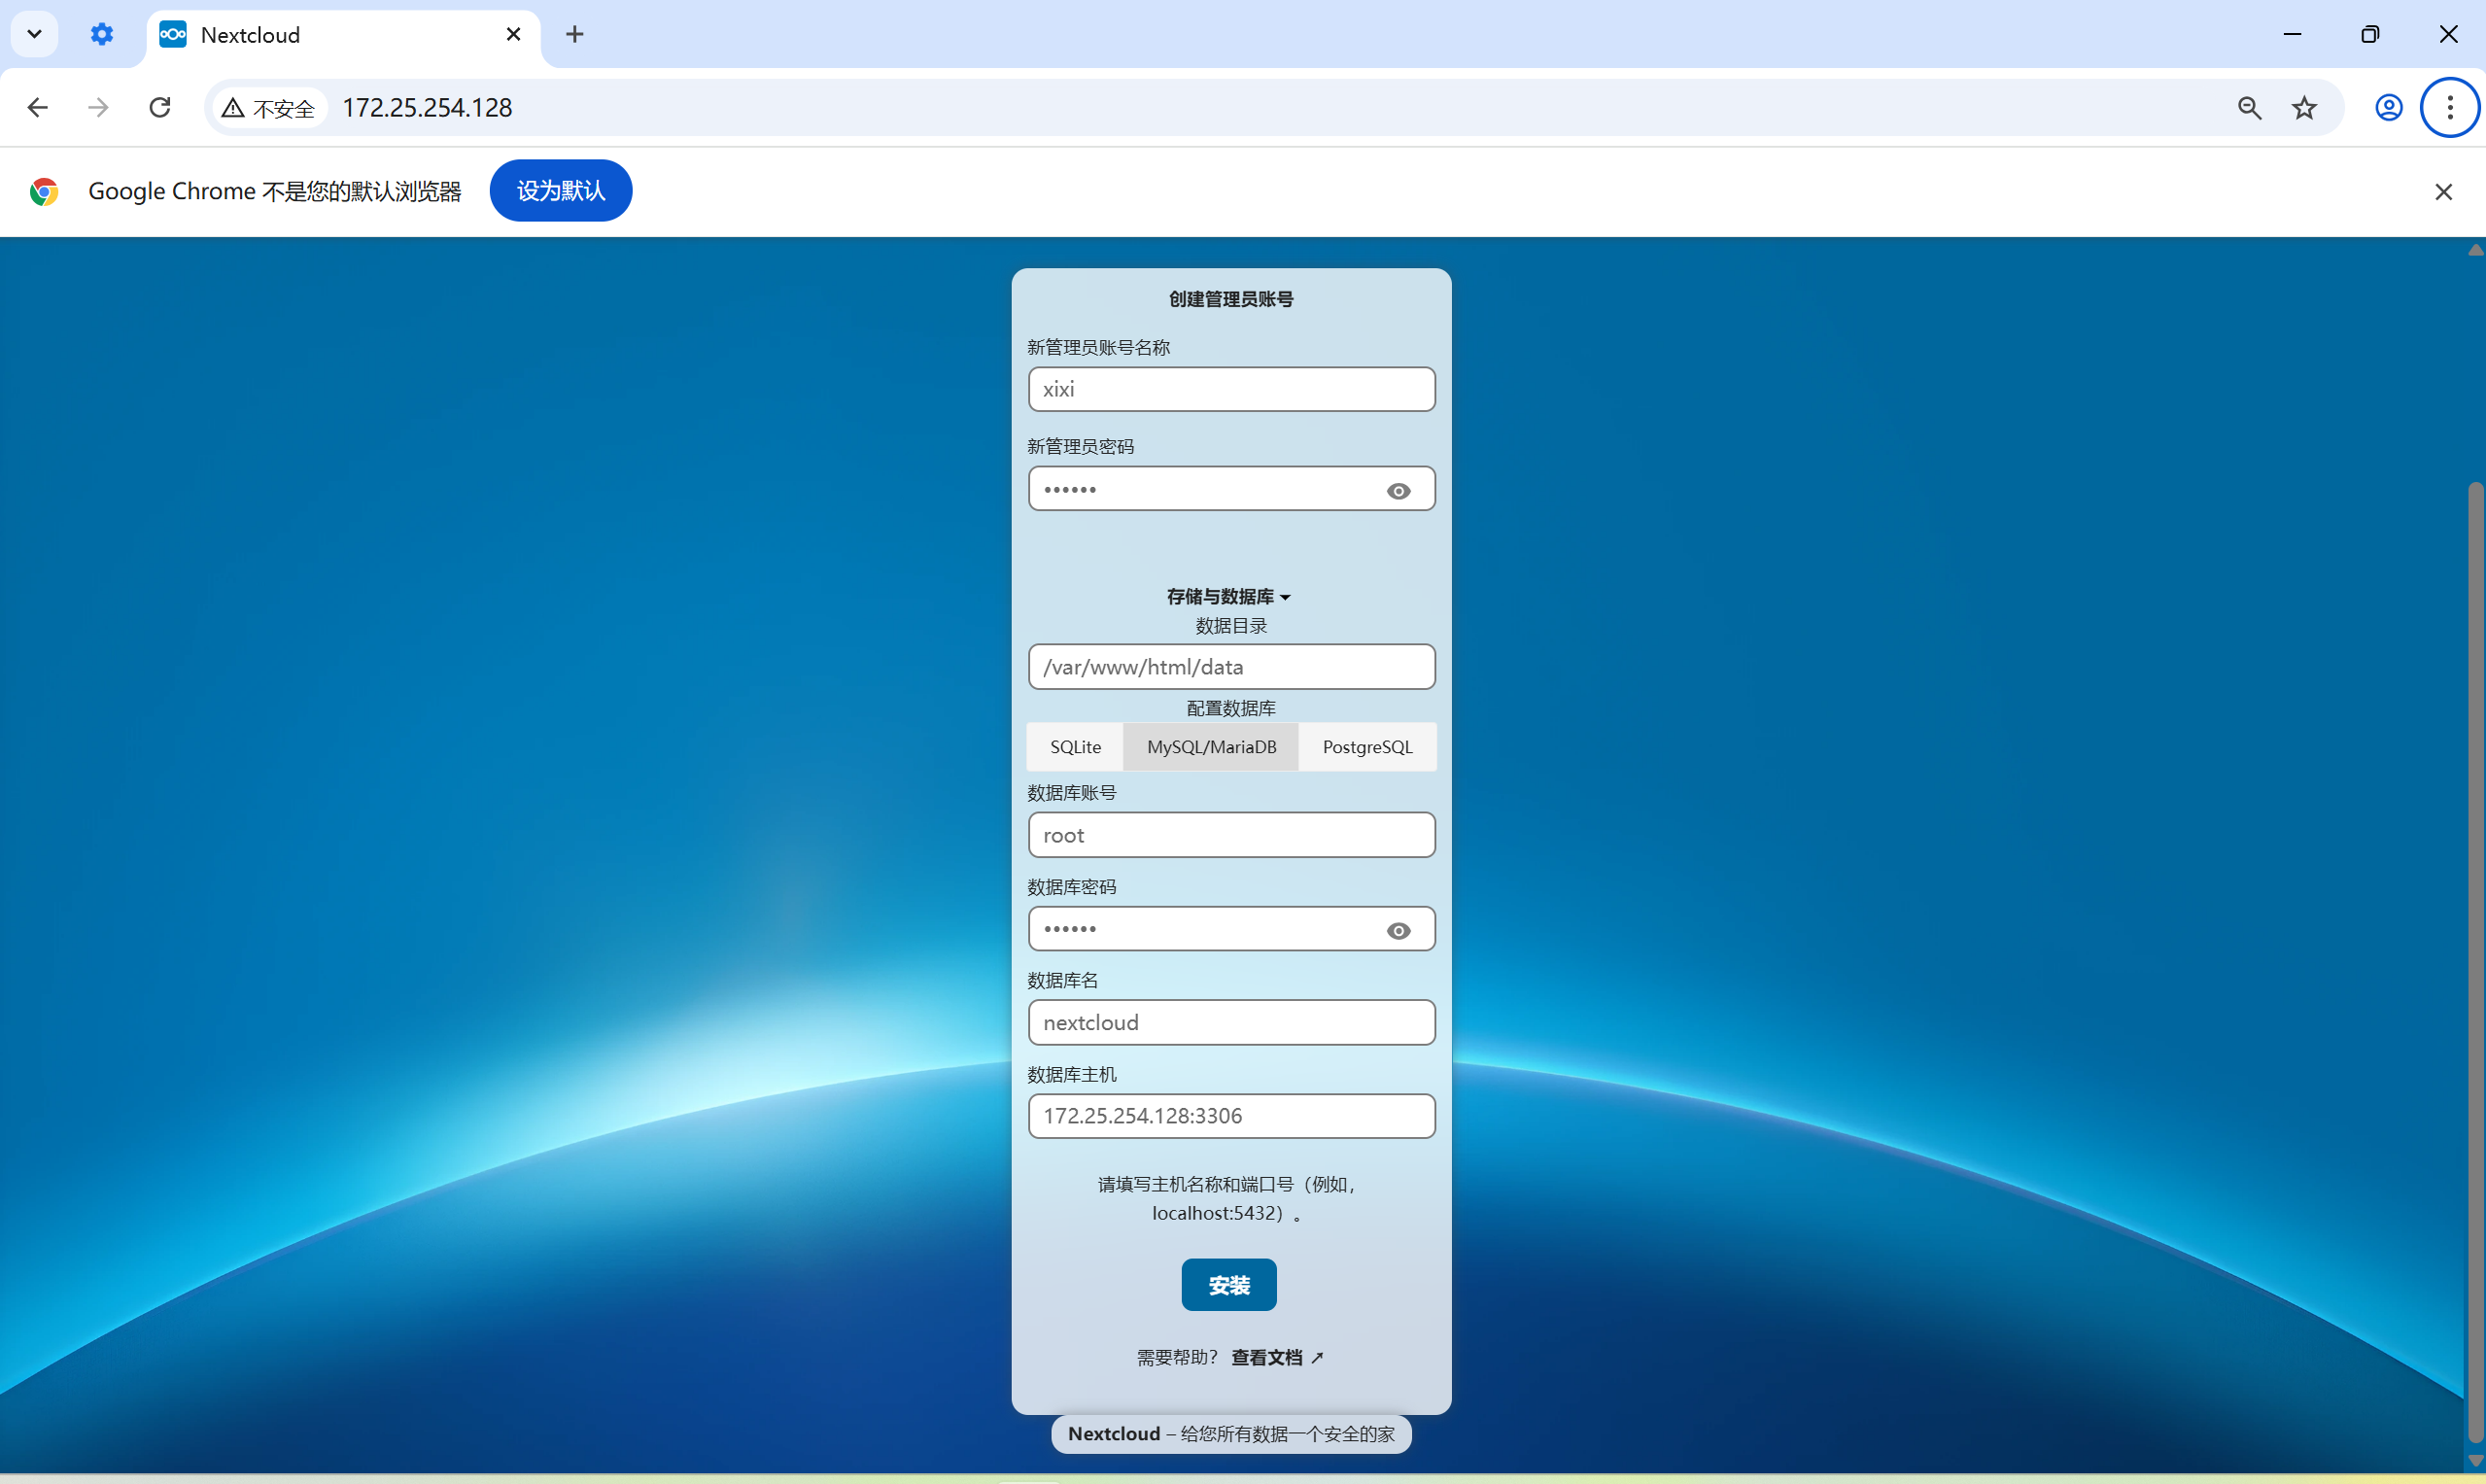Collapse the 存储与数据库 section
Image resolution: width=2486 pixels, height=1484 pixels.
pos(1229,595)
